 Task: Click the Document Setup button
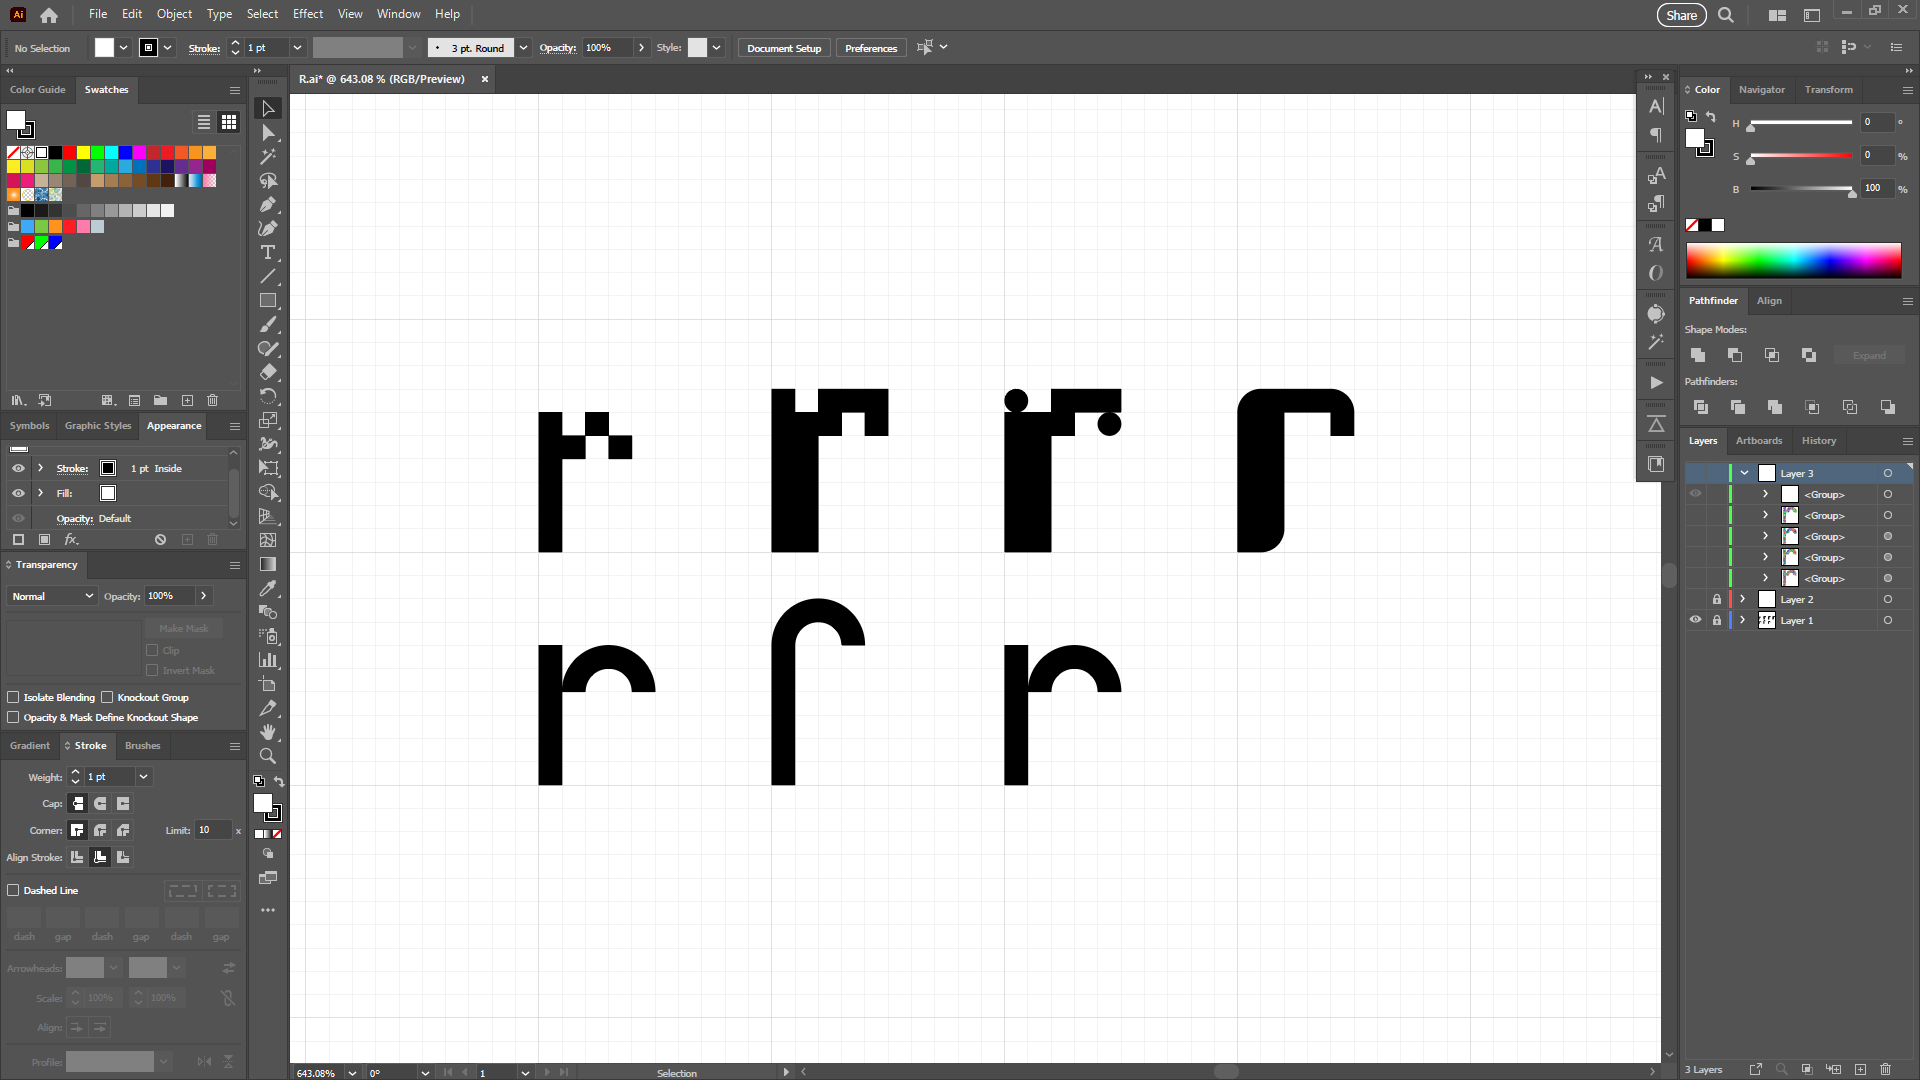pos(783,47)
